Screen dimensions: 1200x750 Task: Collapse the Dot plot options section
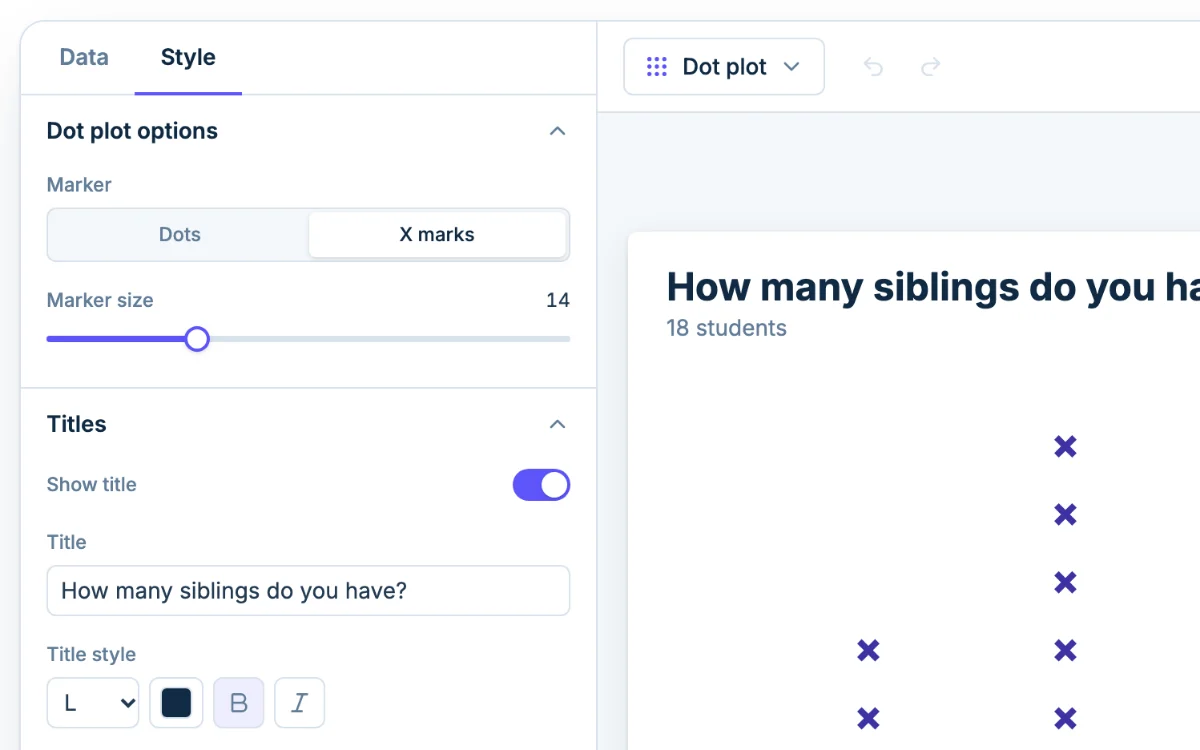pyautogui.click(x=558, y=131)
